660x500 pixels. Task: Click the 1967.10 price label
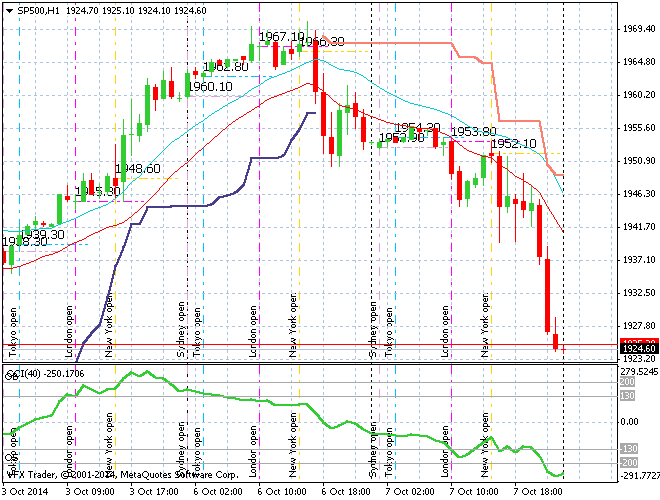tap(281, 37)
